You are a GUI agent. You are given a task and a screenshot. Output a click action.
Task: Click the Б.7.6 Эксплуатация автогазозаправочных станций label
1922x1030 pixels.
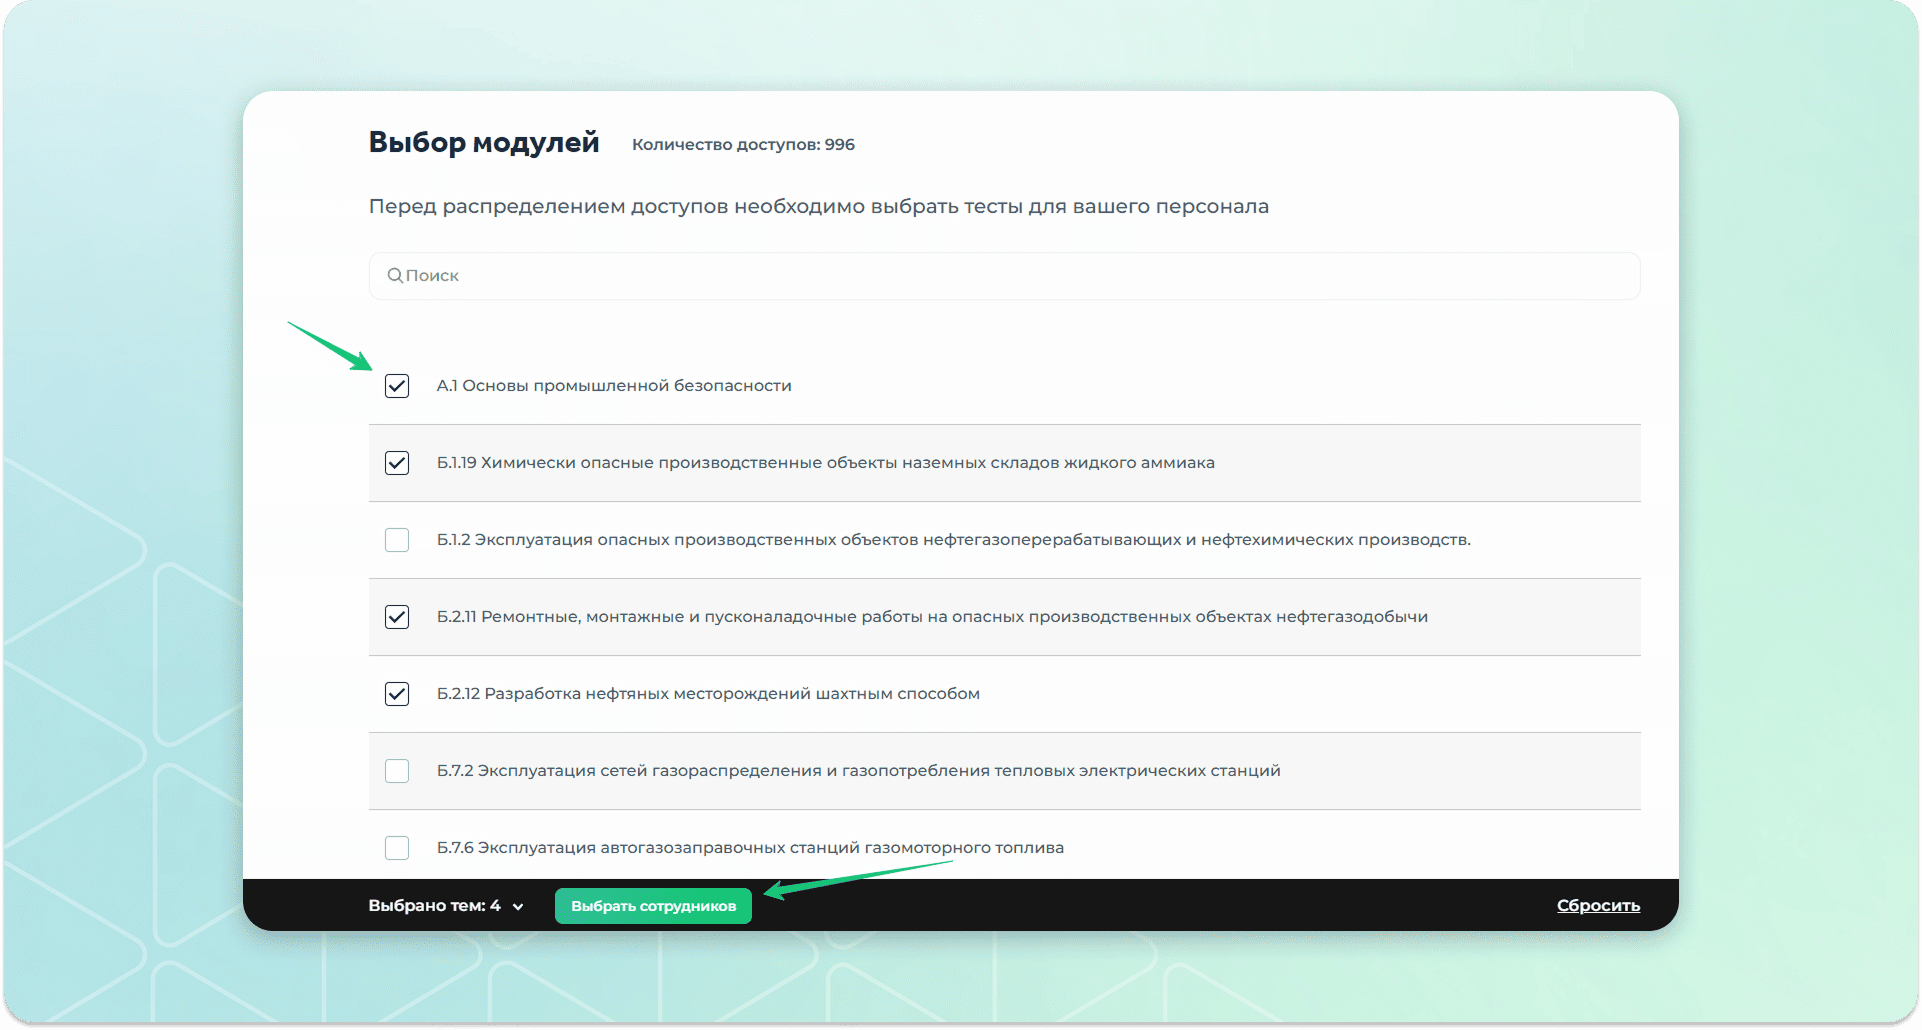click(750, 848)
